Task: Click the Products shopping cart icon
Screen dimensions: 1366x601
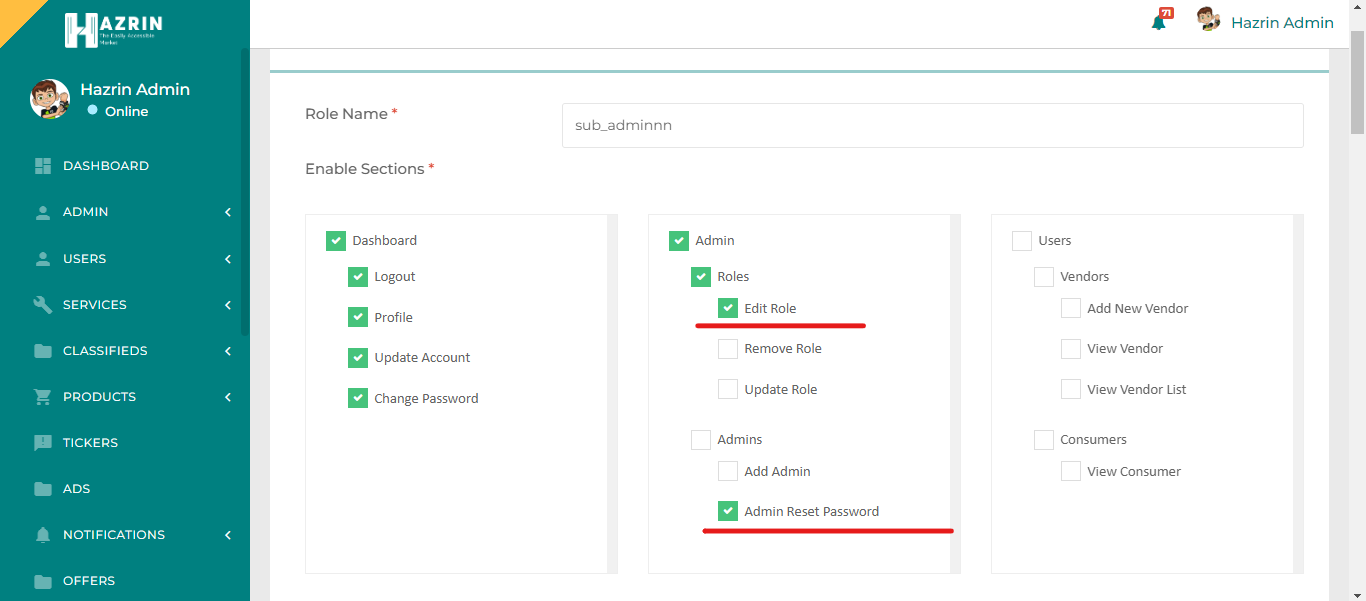Action: tap(43, 397)
